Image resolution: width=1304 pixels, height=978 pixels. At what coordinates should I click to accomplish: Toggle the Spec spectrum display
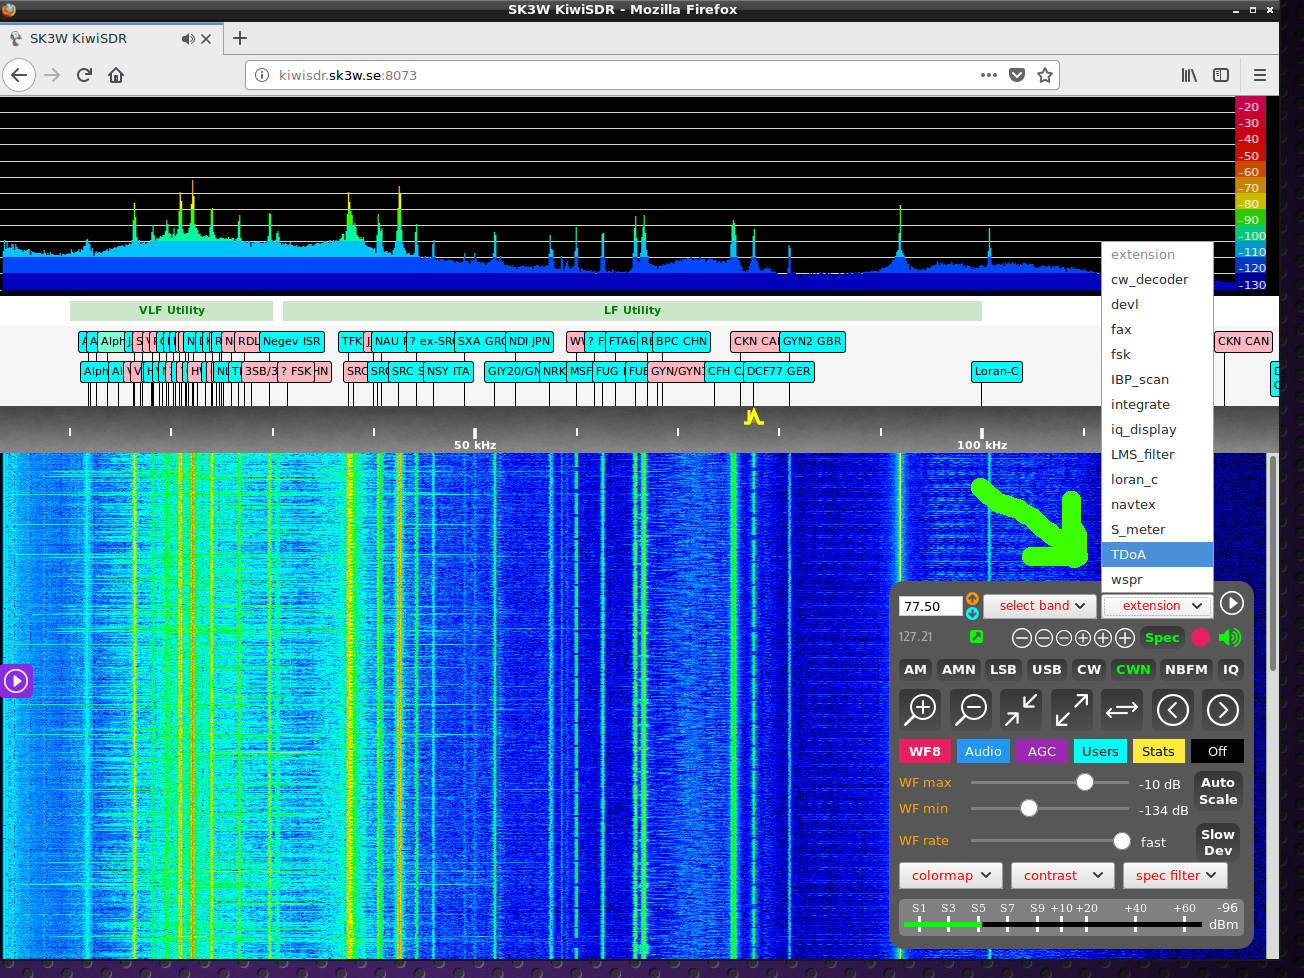(1161, 638)
